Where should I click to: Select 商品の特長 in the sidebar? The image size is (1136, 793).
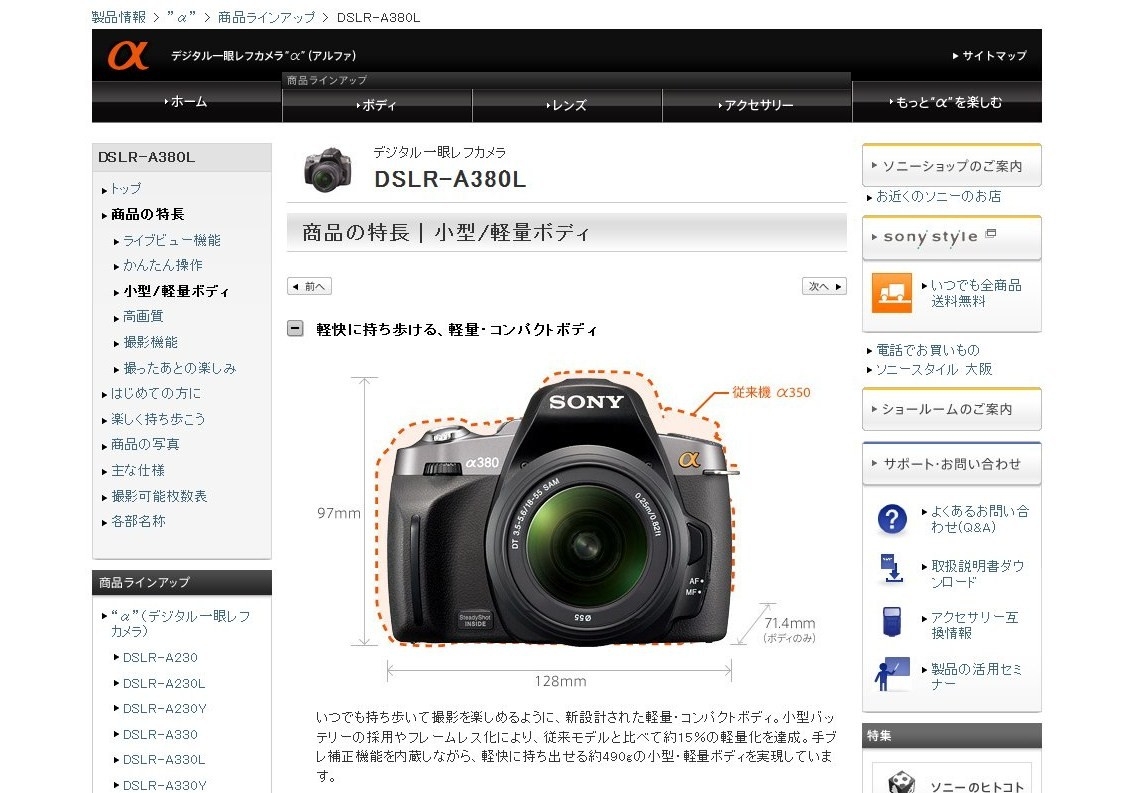[x=147, y=214]
